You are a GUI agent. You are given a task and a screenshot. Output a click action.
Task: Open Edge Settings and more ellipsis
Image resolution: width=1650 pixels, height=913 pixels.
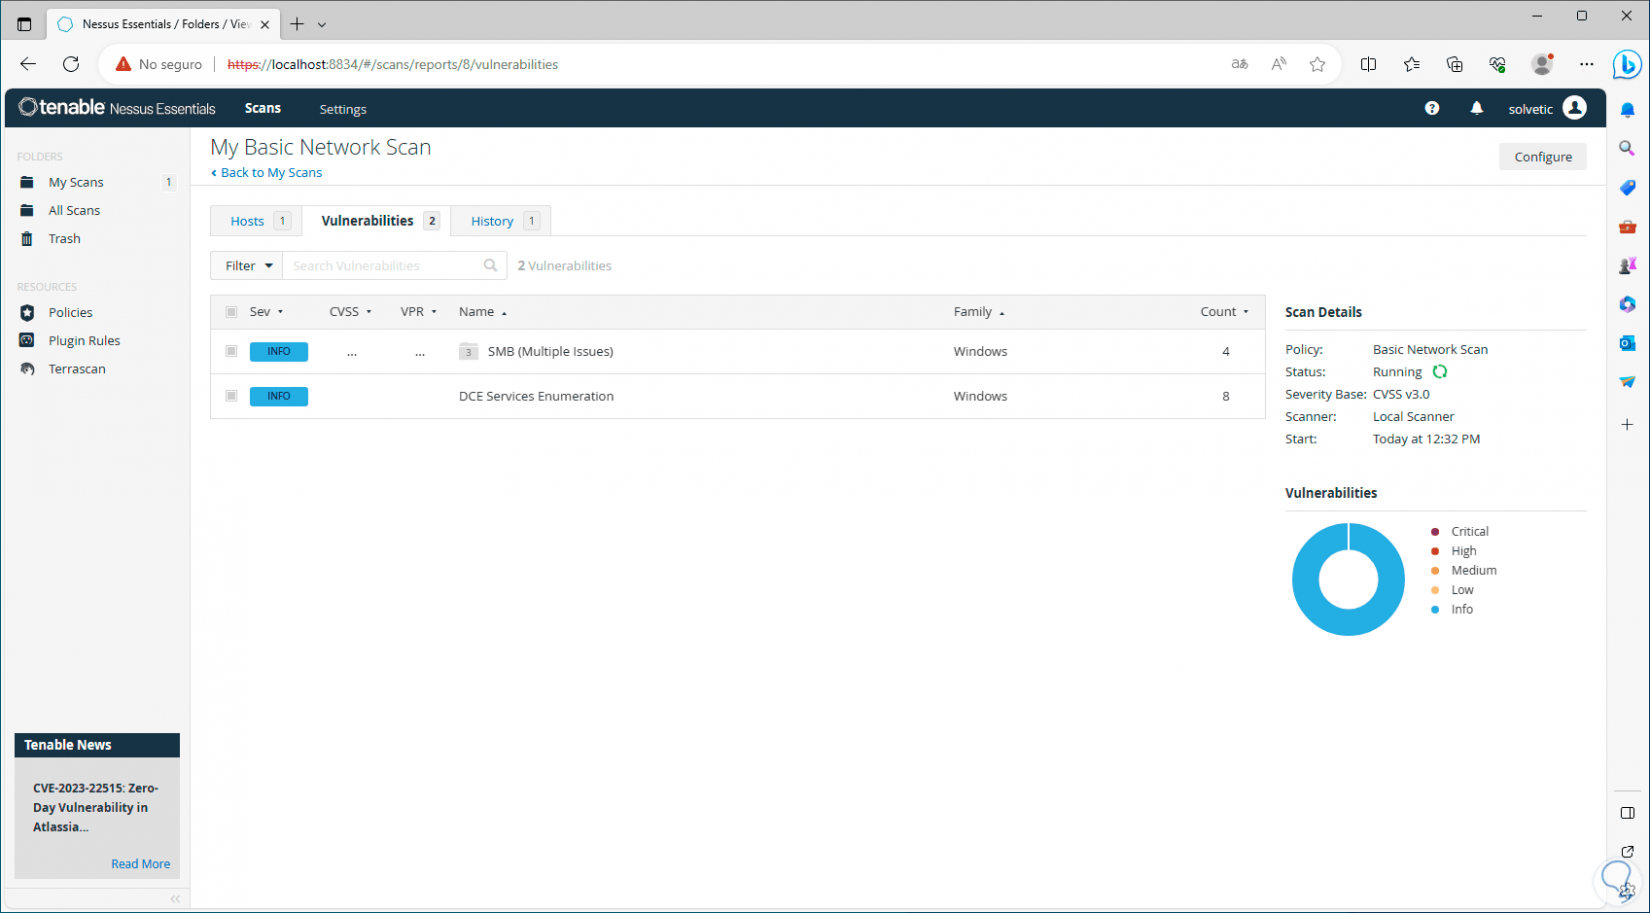[x=1587, y=64]
